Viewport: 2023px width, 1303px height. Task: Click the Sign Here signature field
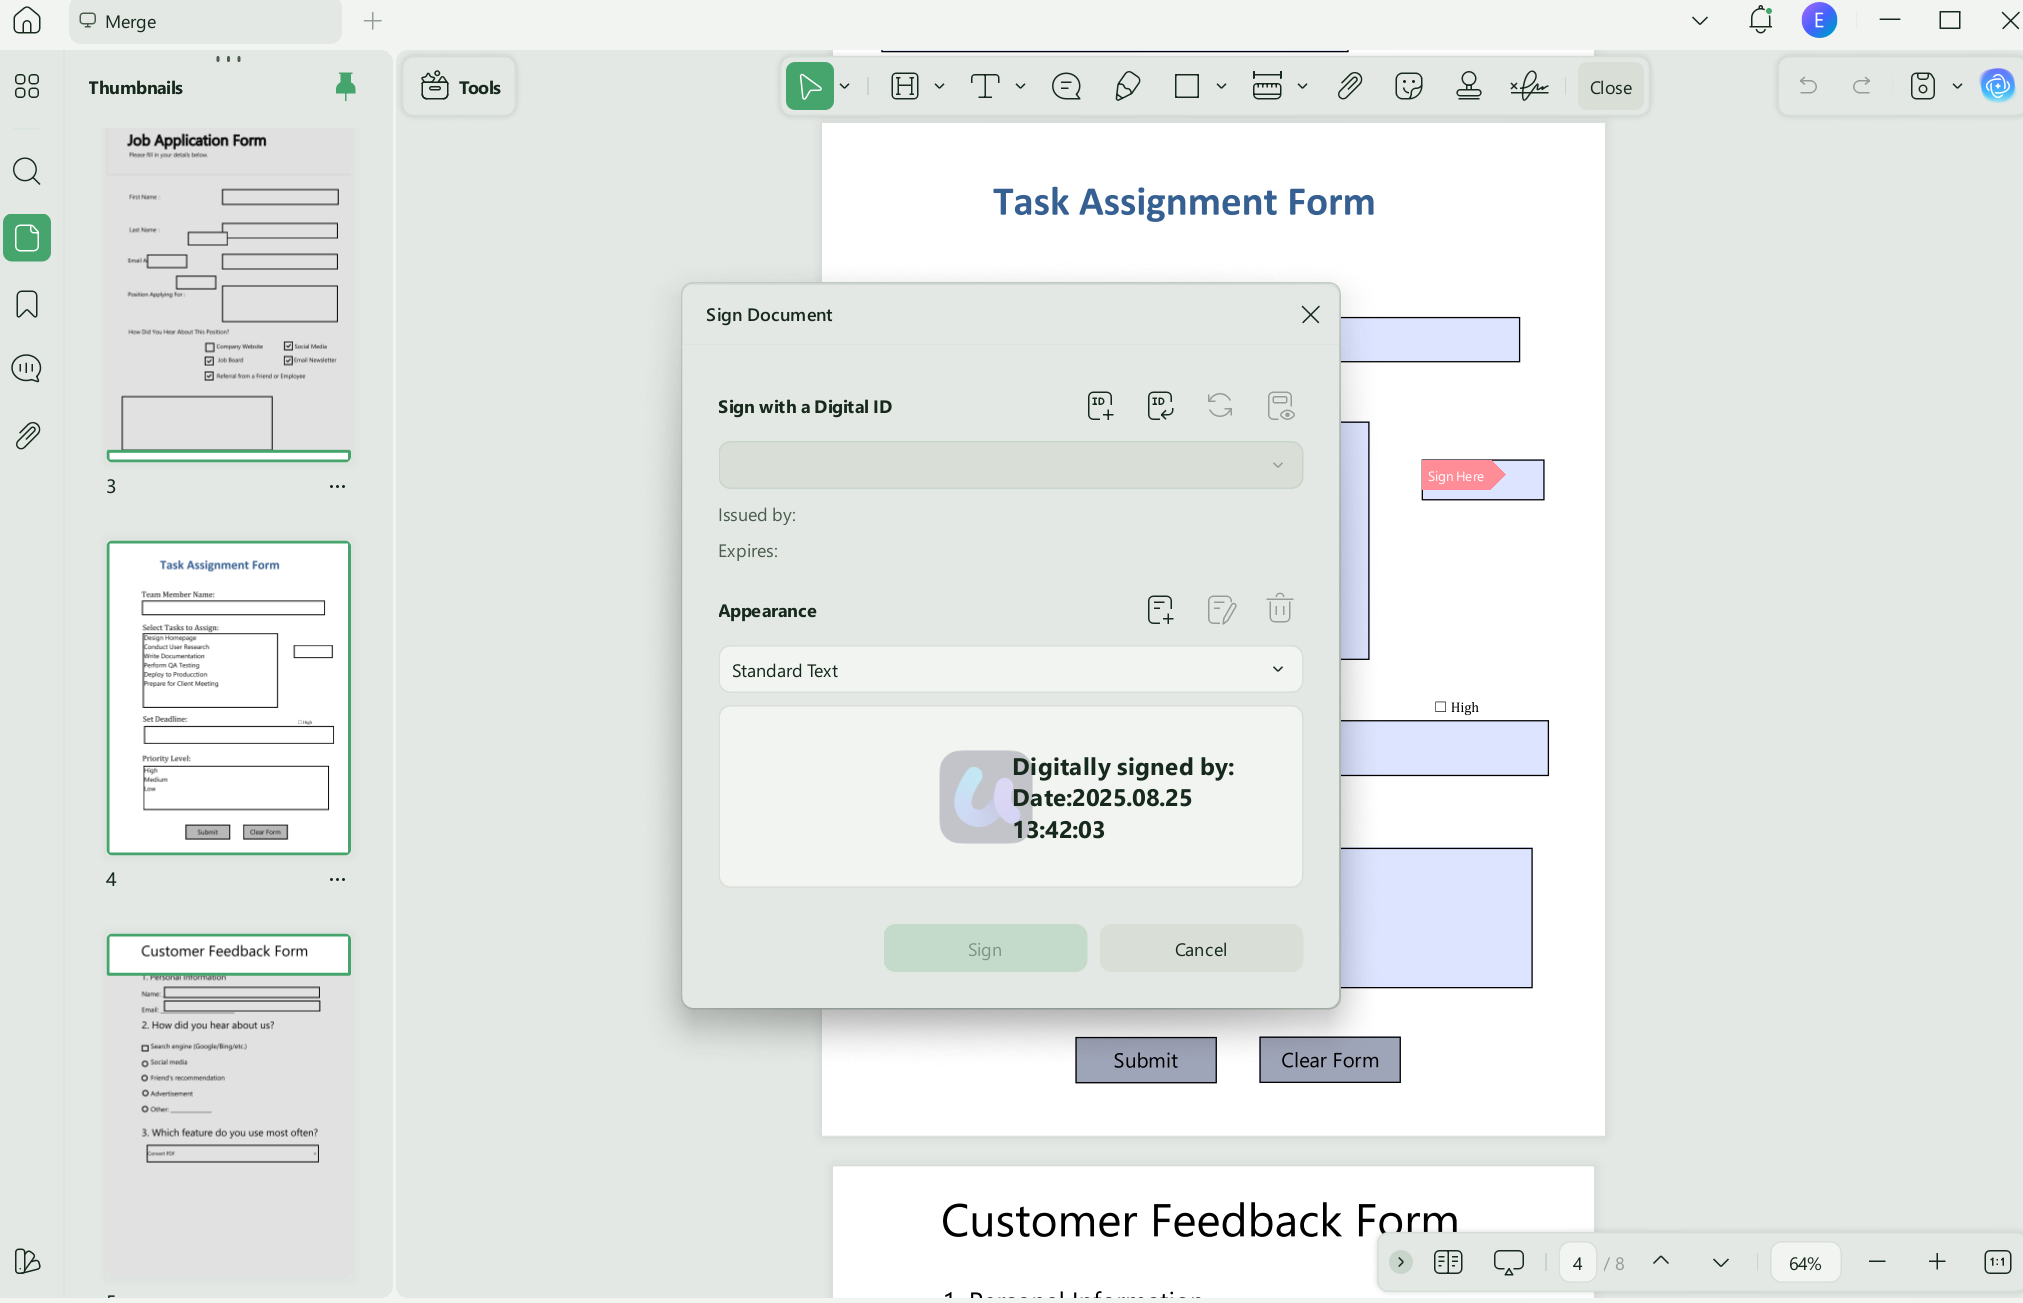click(x=1482, y=479)
